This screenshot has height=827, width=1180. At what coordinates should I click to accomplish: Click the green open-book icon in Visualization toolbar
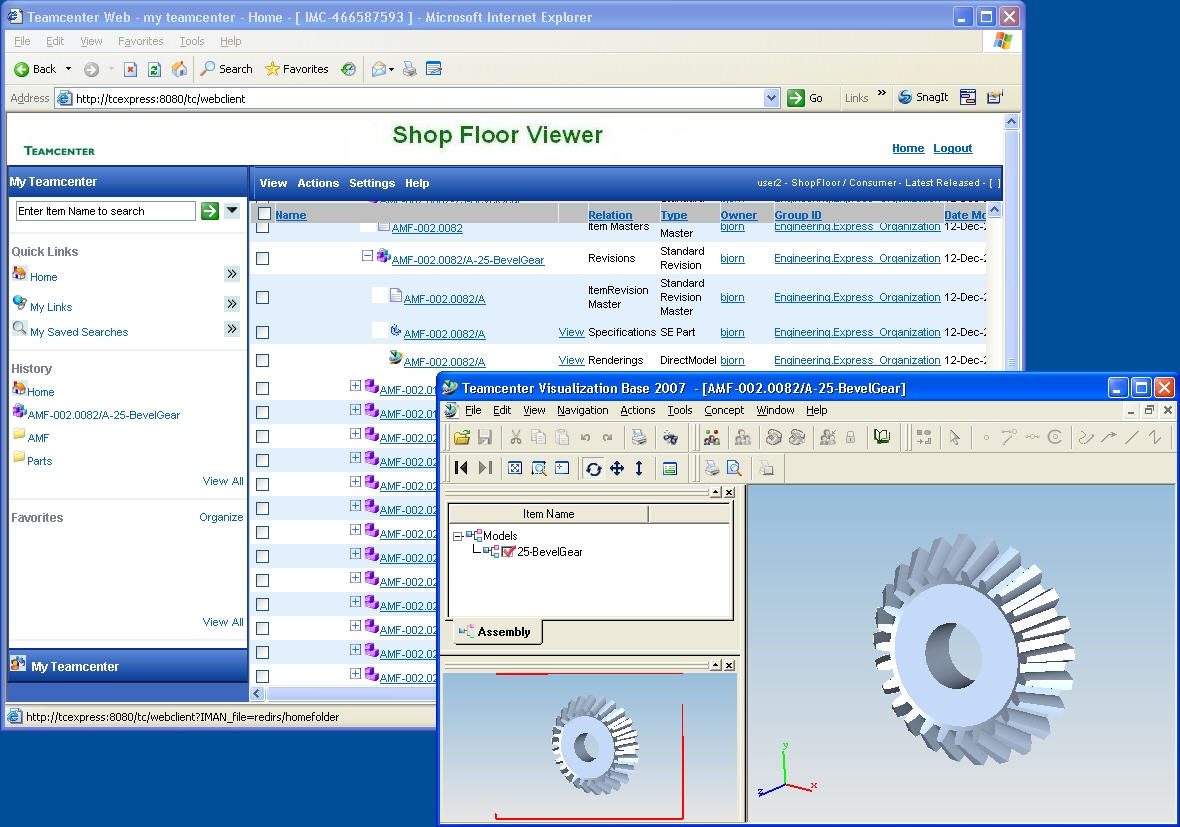(882, 436)
